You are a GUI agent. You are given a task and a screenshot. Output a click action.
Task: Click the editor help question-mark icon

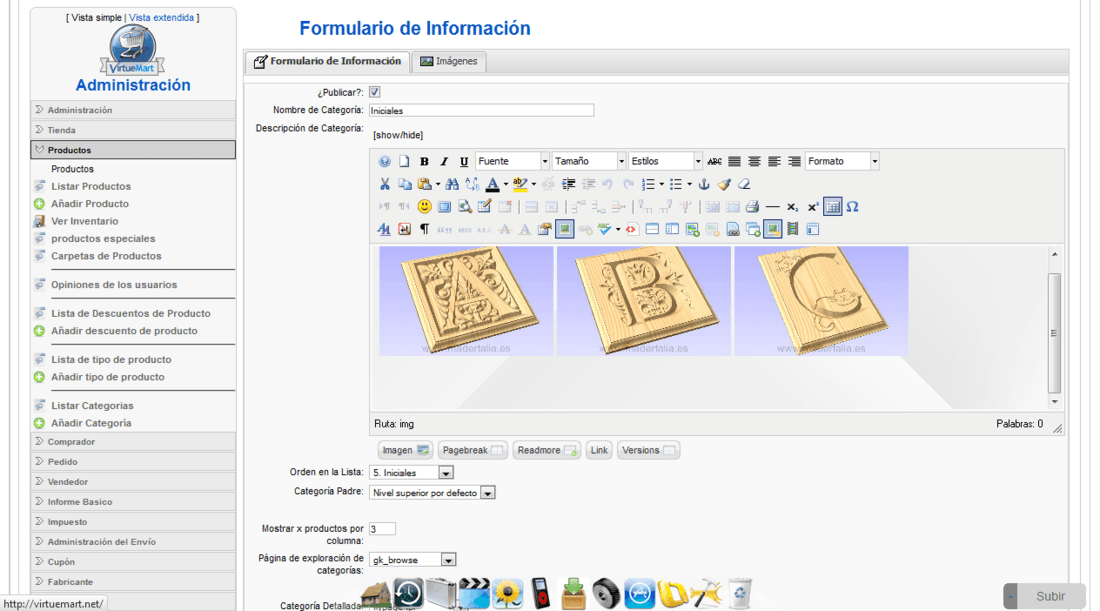(x=384, y=161)
